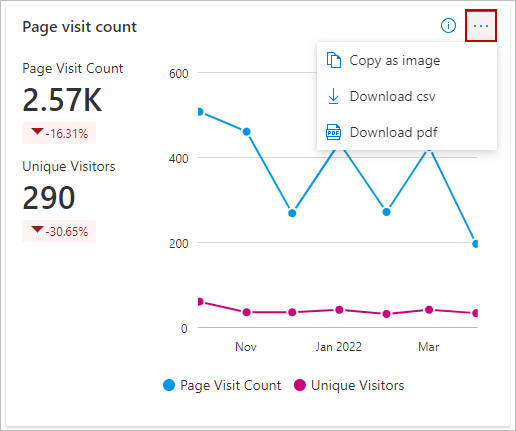
Task: Choose Download csv from the menu
Action: pyautogui.click(x=407, y=96)
